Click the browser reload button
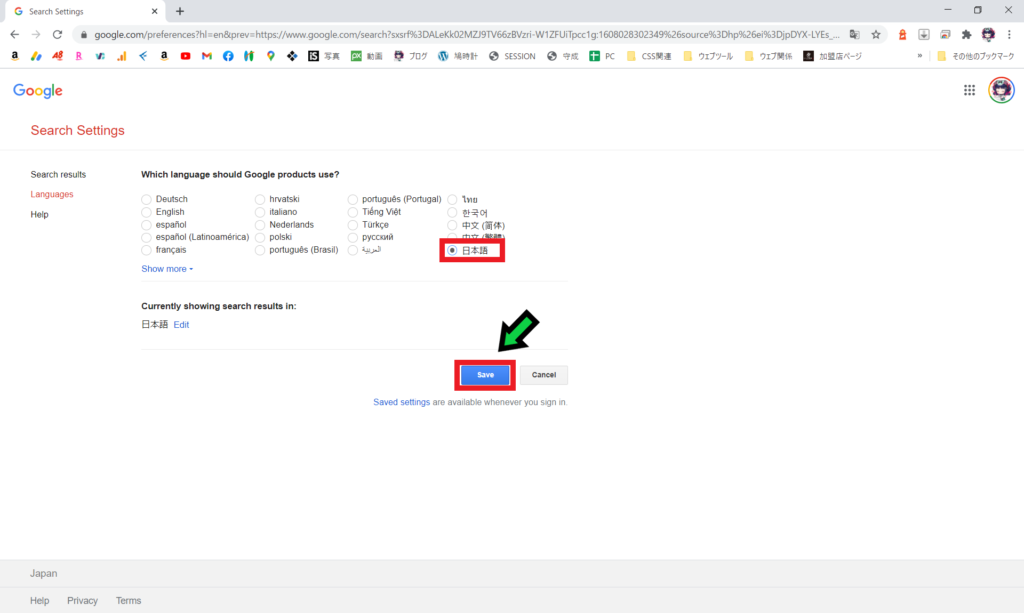Screen dimensions: 1024x613 (58, 34)
